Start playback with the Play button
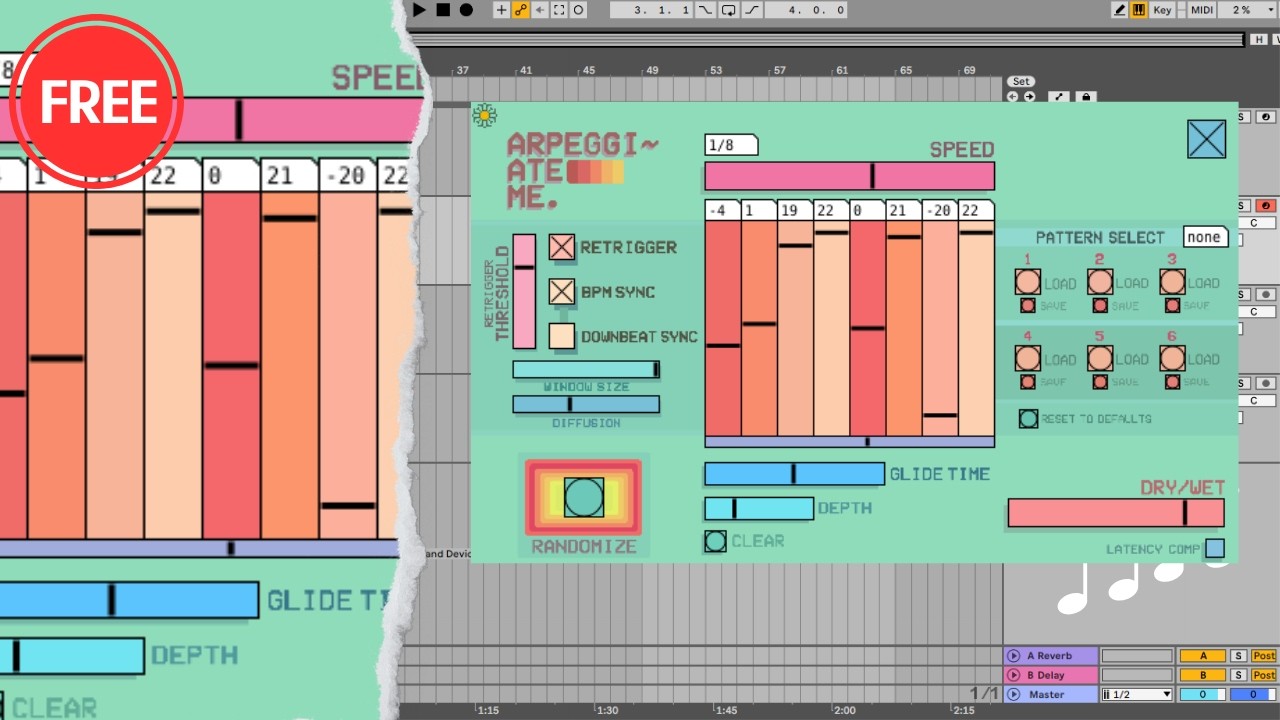The image size is (1280, 720). [420, 10]
